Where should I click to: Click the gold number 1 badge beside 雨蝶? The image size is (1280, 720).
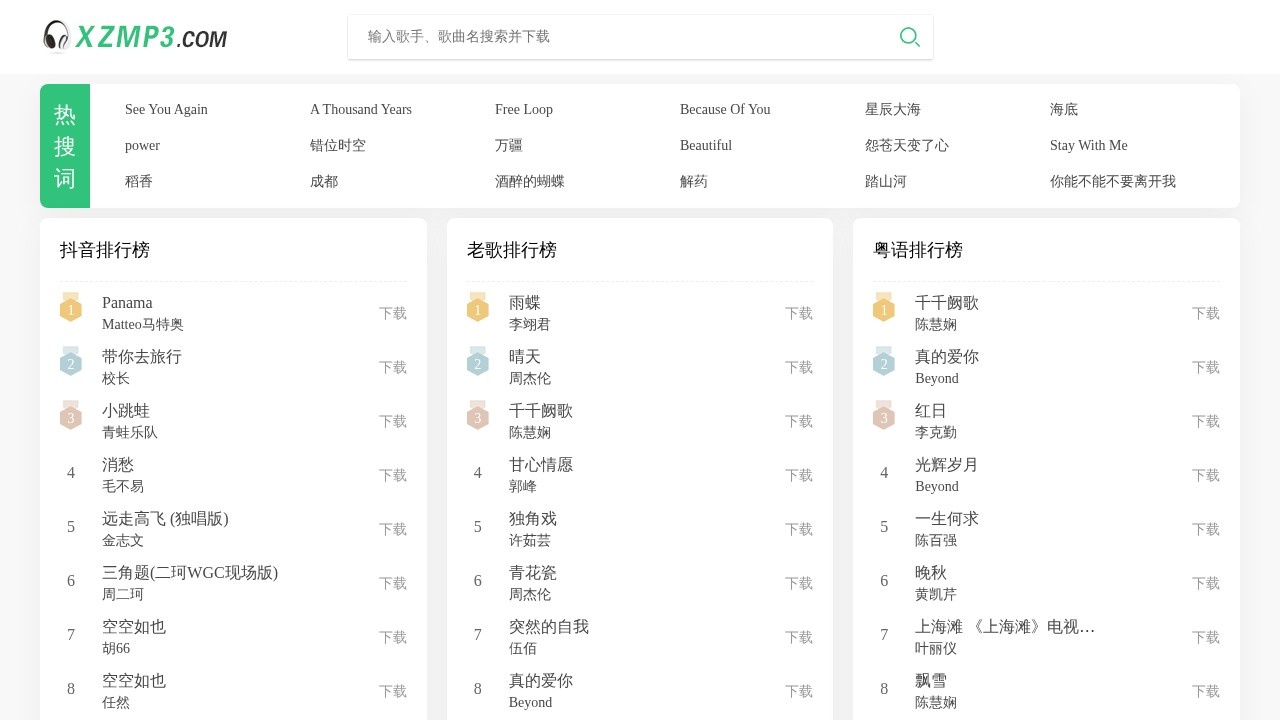tap(477, 309)
